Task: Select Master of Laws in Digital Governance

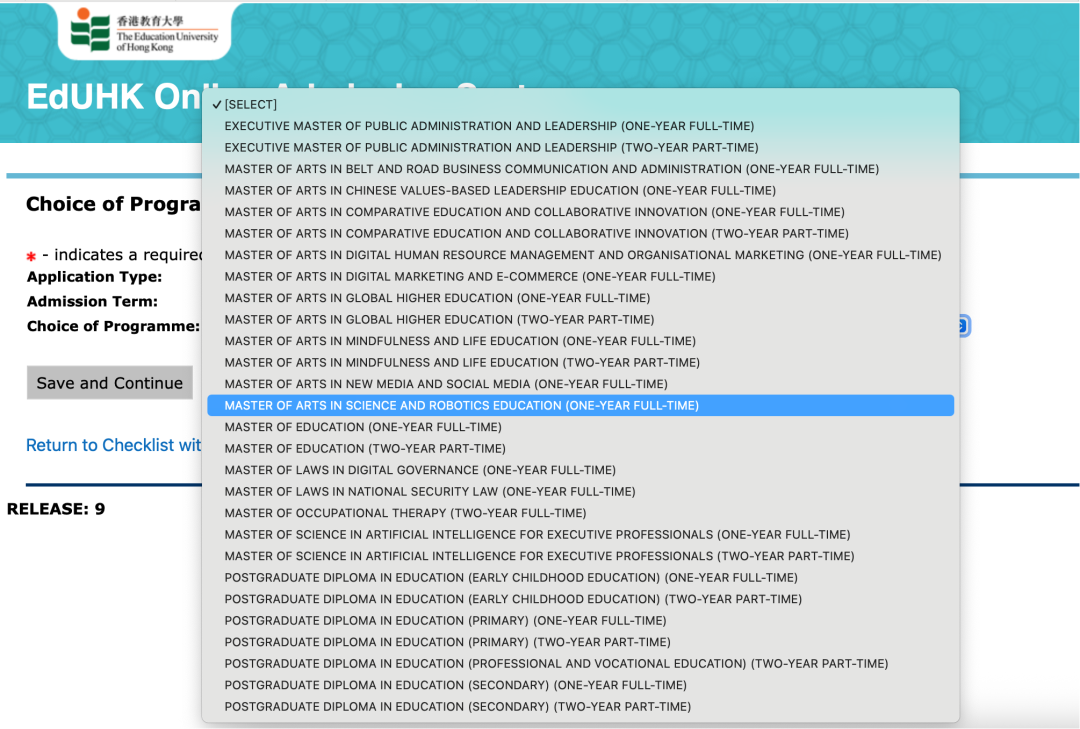Action: click(x=420, y=470)
